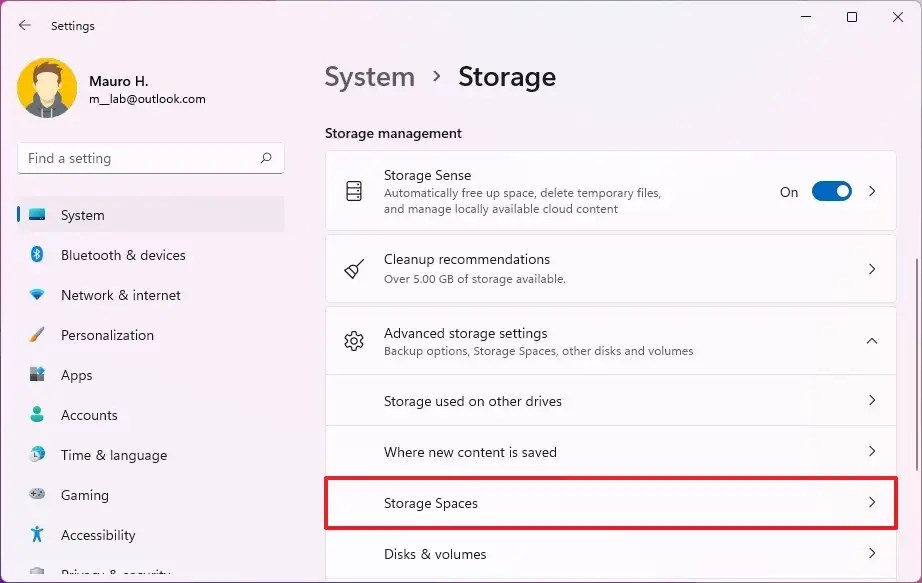Viewport: 922px width, 583px height.
Task: Open the highlighted Storage Spaces option
Action: coord(610,503)
